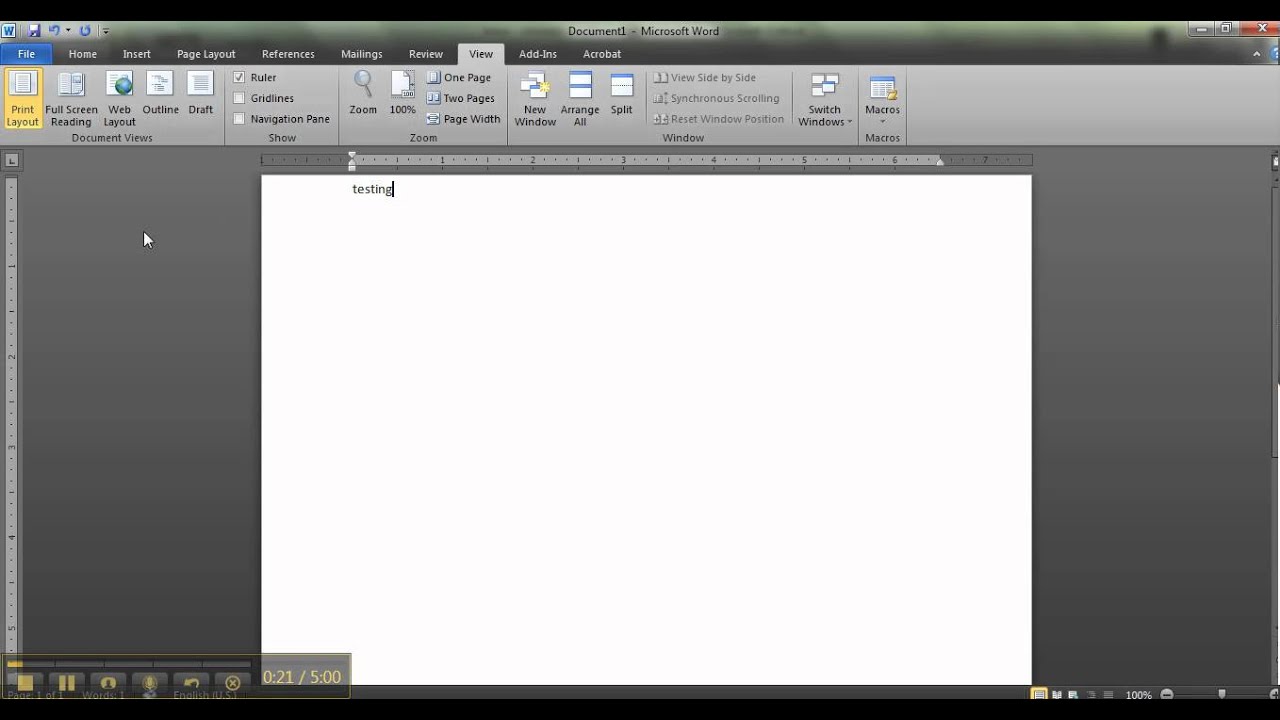Select Draft view icon in status bar
1280x720 pixels.
(1107, 695)
